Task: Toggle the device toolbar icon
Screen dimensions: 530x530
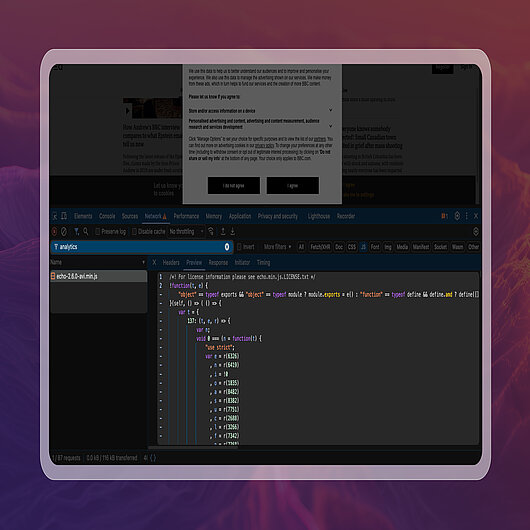Action: click(x=64, y=216)
